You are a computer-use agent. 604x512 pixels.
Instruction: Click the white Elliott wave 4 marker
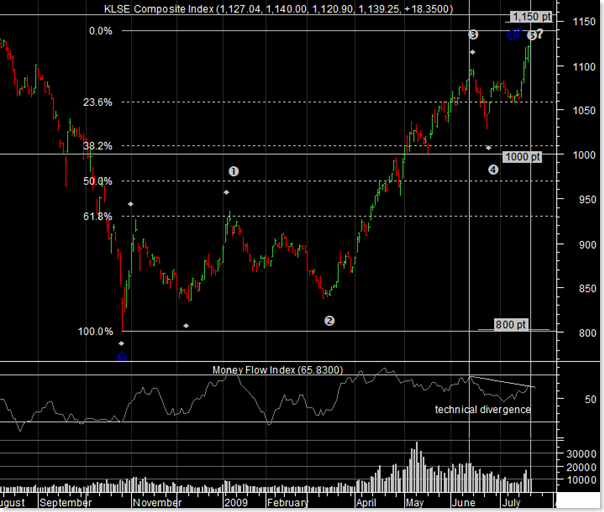coord(493,170)
